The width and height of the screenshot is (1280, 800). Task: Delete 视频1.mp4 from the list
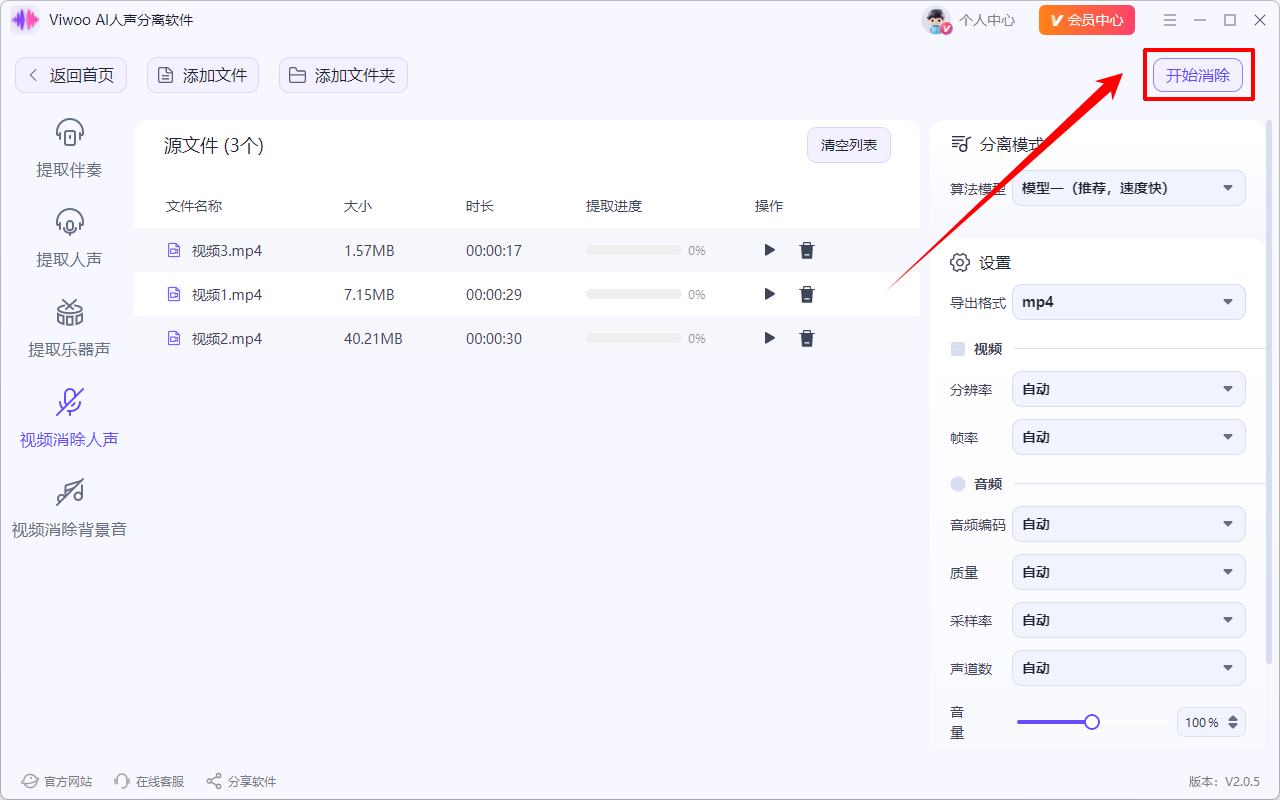(x=807, y=294)
